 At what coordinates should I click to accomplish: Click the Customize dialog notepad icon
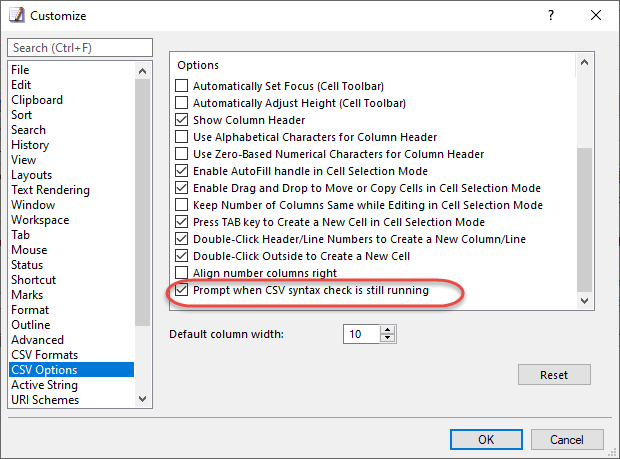coord(17,15)
